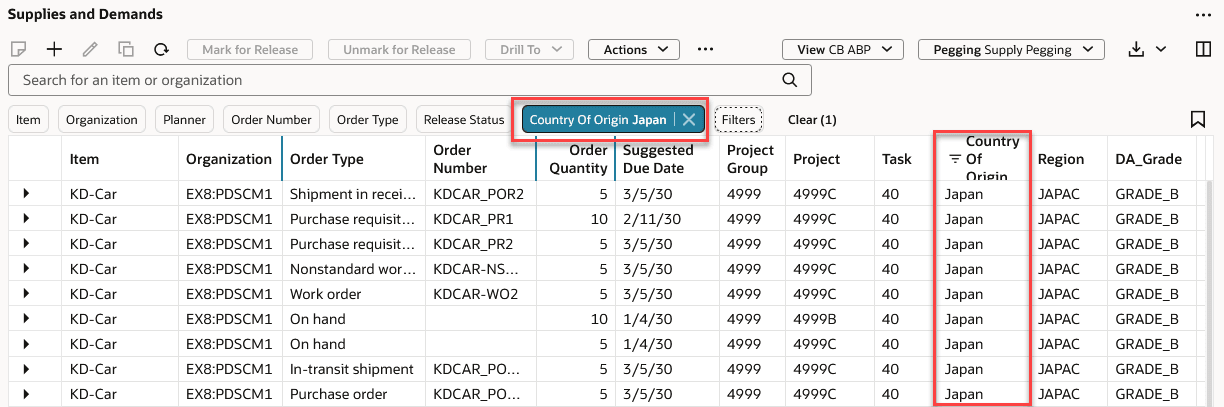Select the KDCAR-WO2 order number cell
The height and width of the screenshot is (407, 1224).
tap(481, 294)
